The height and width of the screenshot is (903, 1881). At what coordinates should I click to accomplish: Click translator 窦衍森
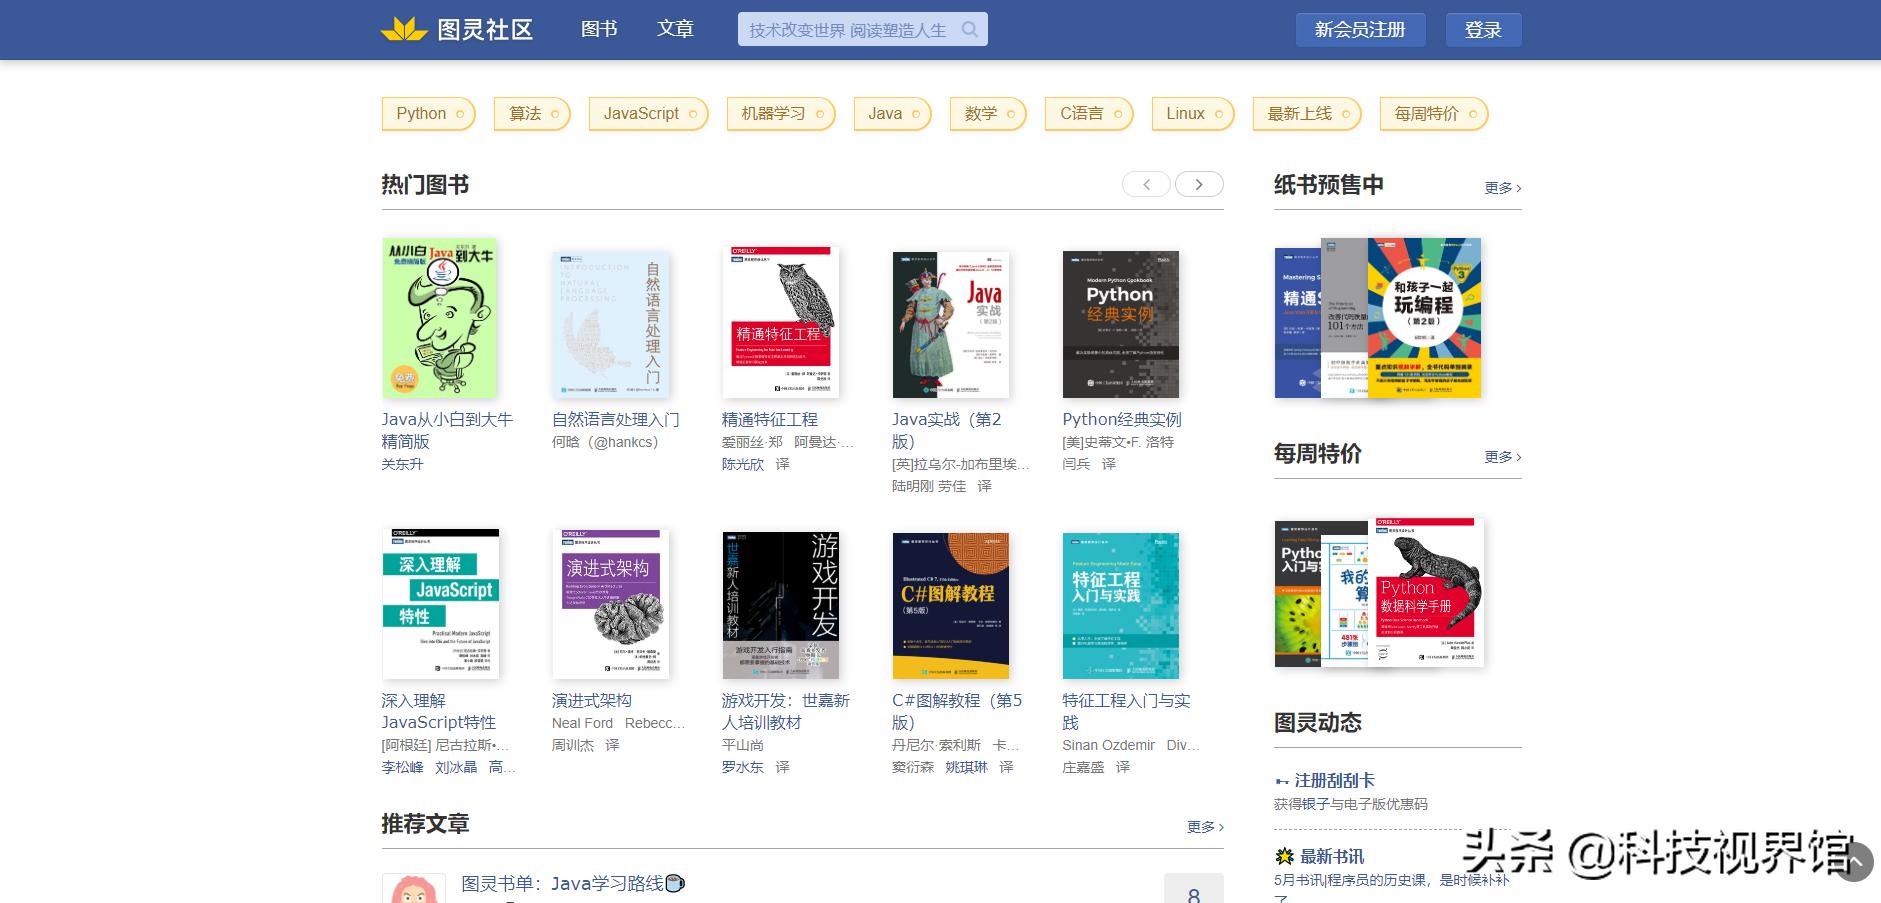pyautogui.click(x=913, y=767)
